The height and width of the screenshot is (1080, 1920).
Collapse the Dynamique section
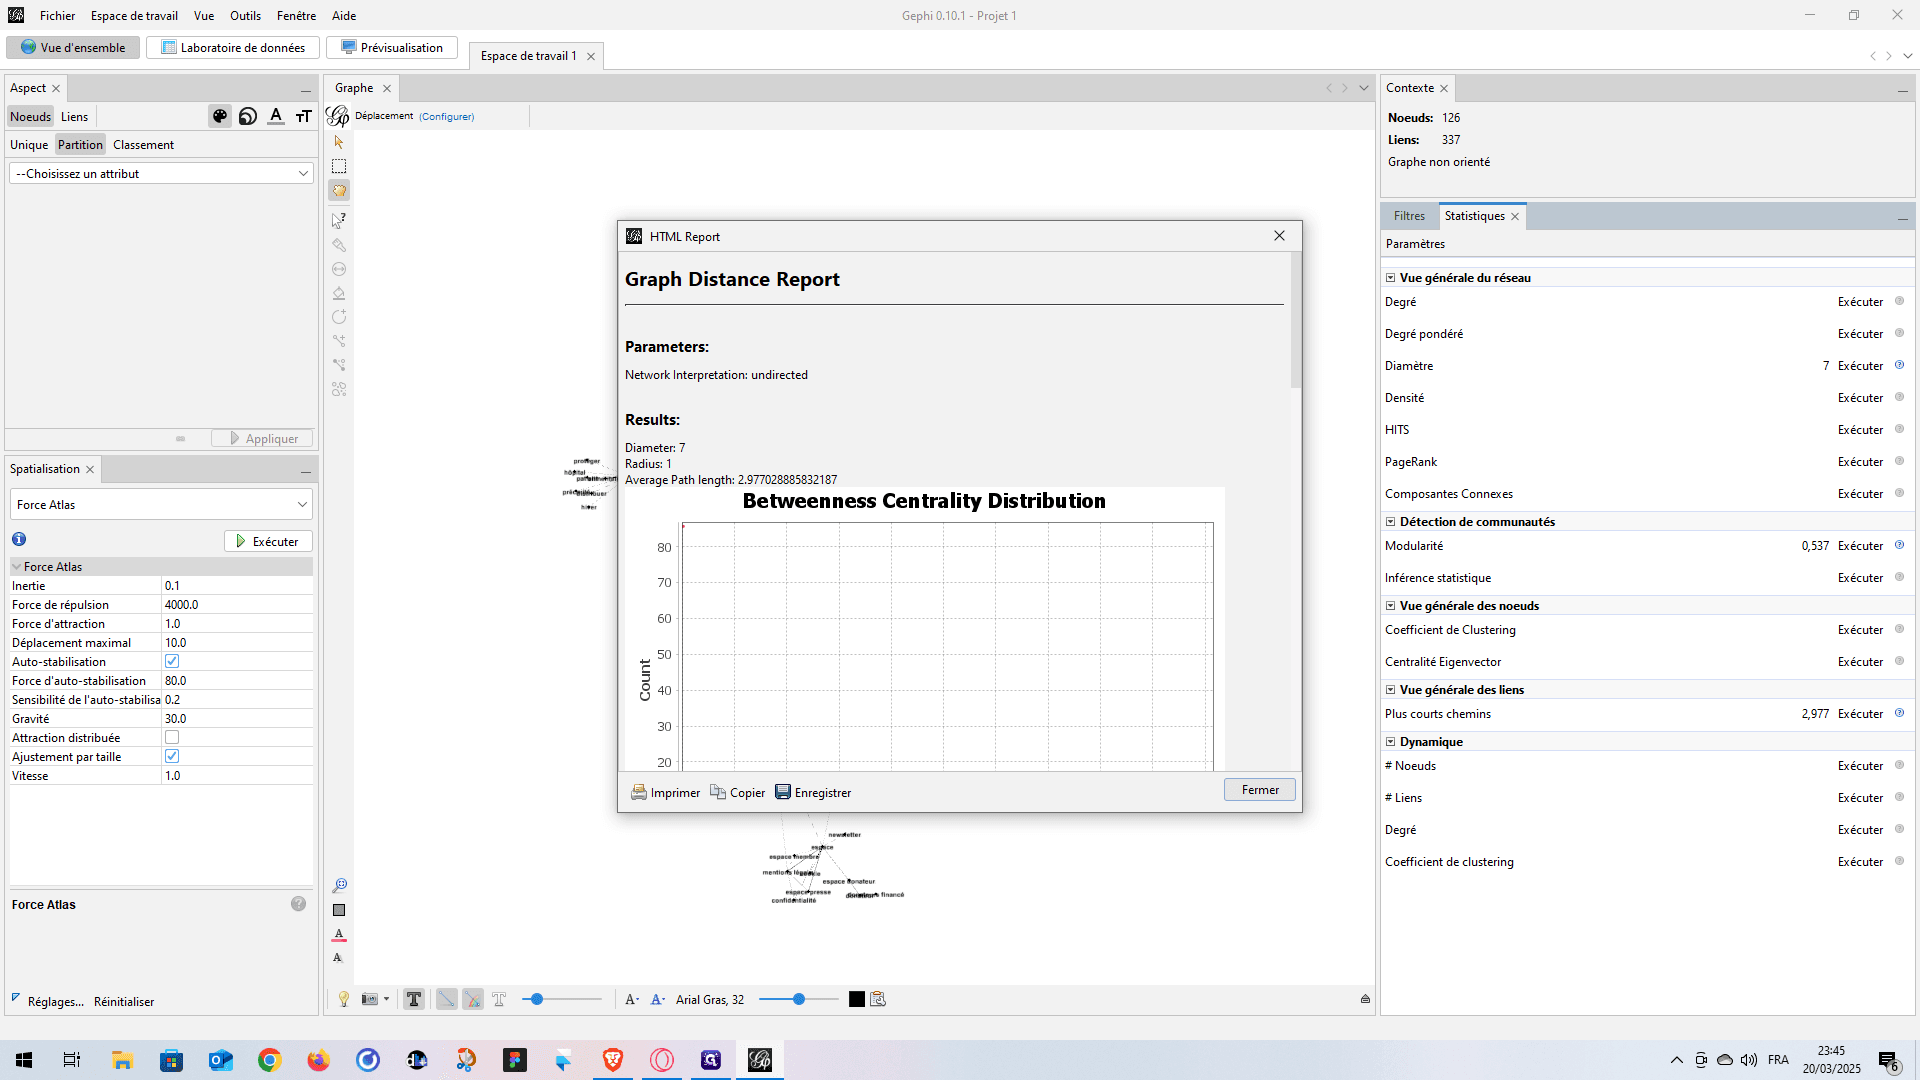pos(1390,742)
